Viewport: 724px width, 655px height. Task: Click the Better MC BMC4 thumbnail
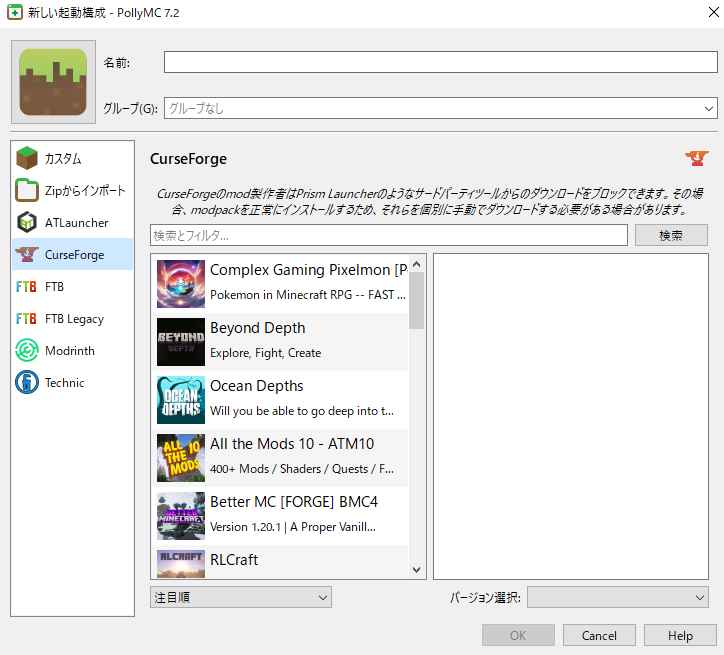[181, 516]
